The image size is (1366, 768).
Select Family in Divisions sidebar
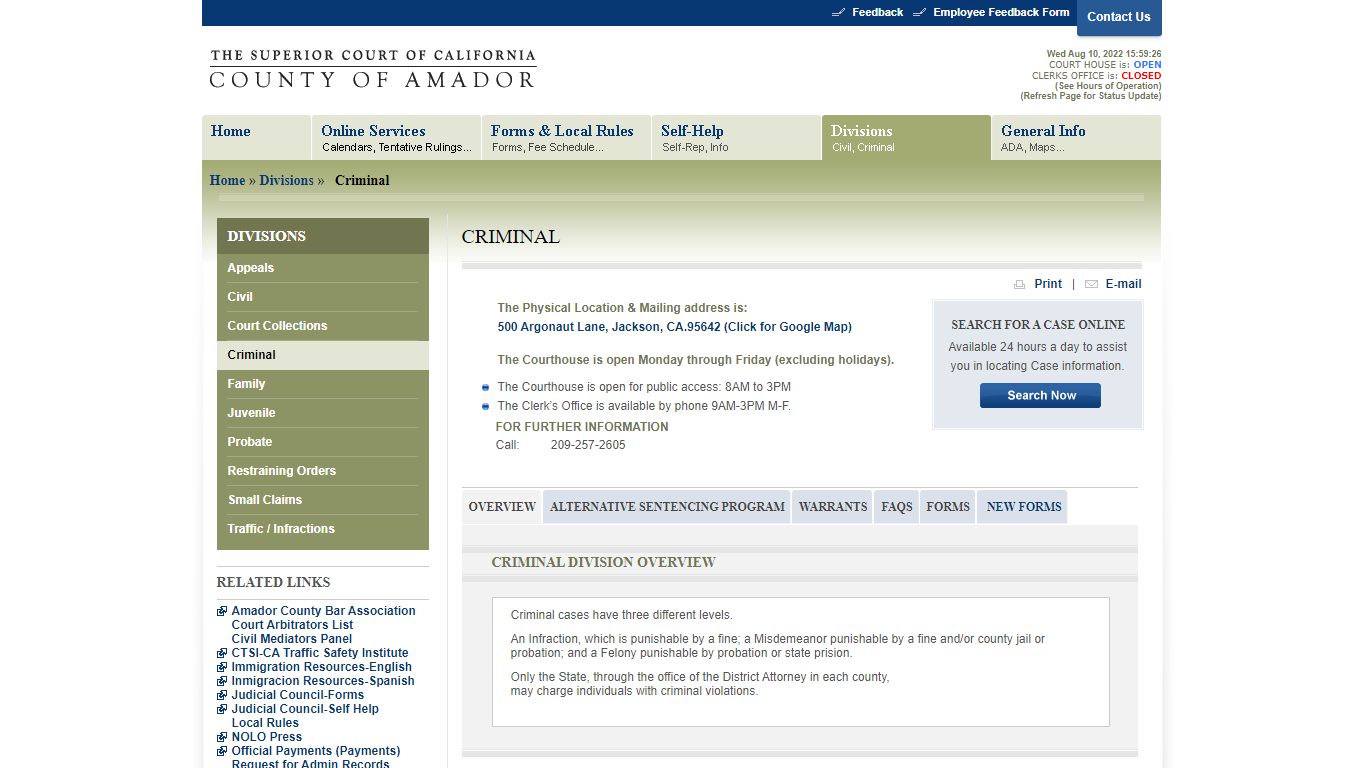(x=323, y=384)
